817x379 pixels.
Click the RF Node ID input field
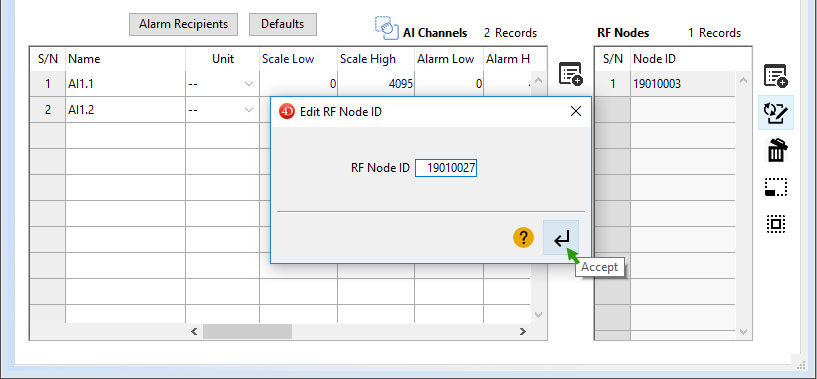(446, 168)
